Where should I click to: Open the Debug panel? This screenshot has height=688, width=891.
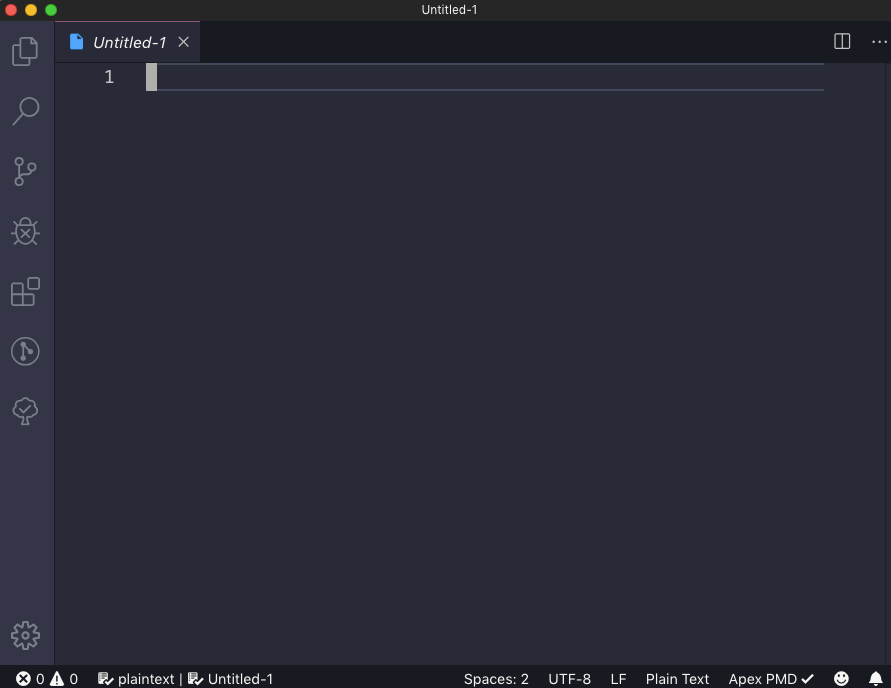point(25,231)
